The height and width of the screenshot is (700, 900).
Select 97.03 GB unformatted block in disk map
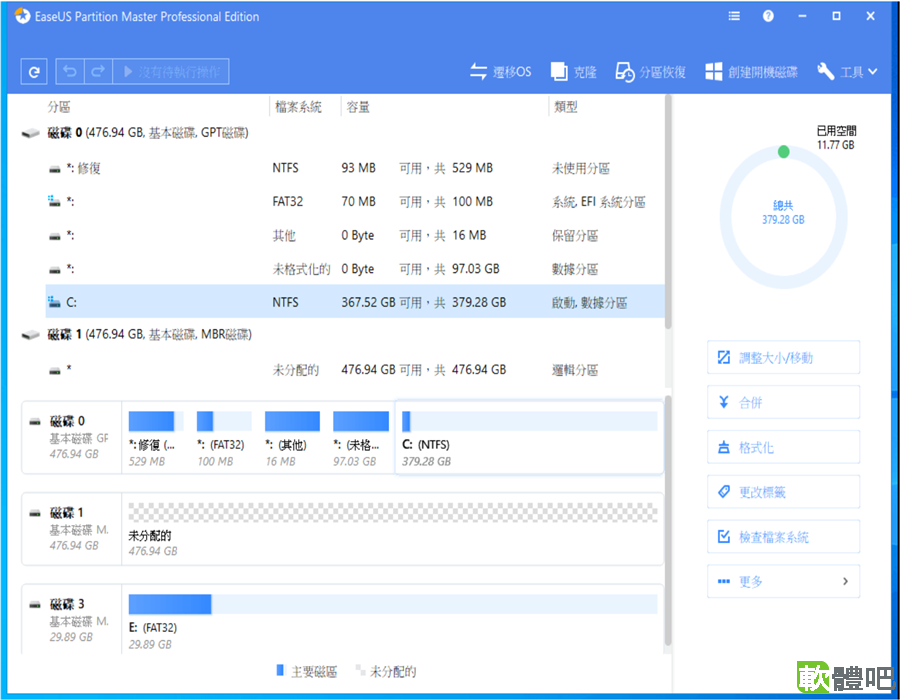click(x=360, y=438)
